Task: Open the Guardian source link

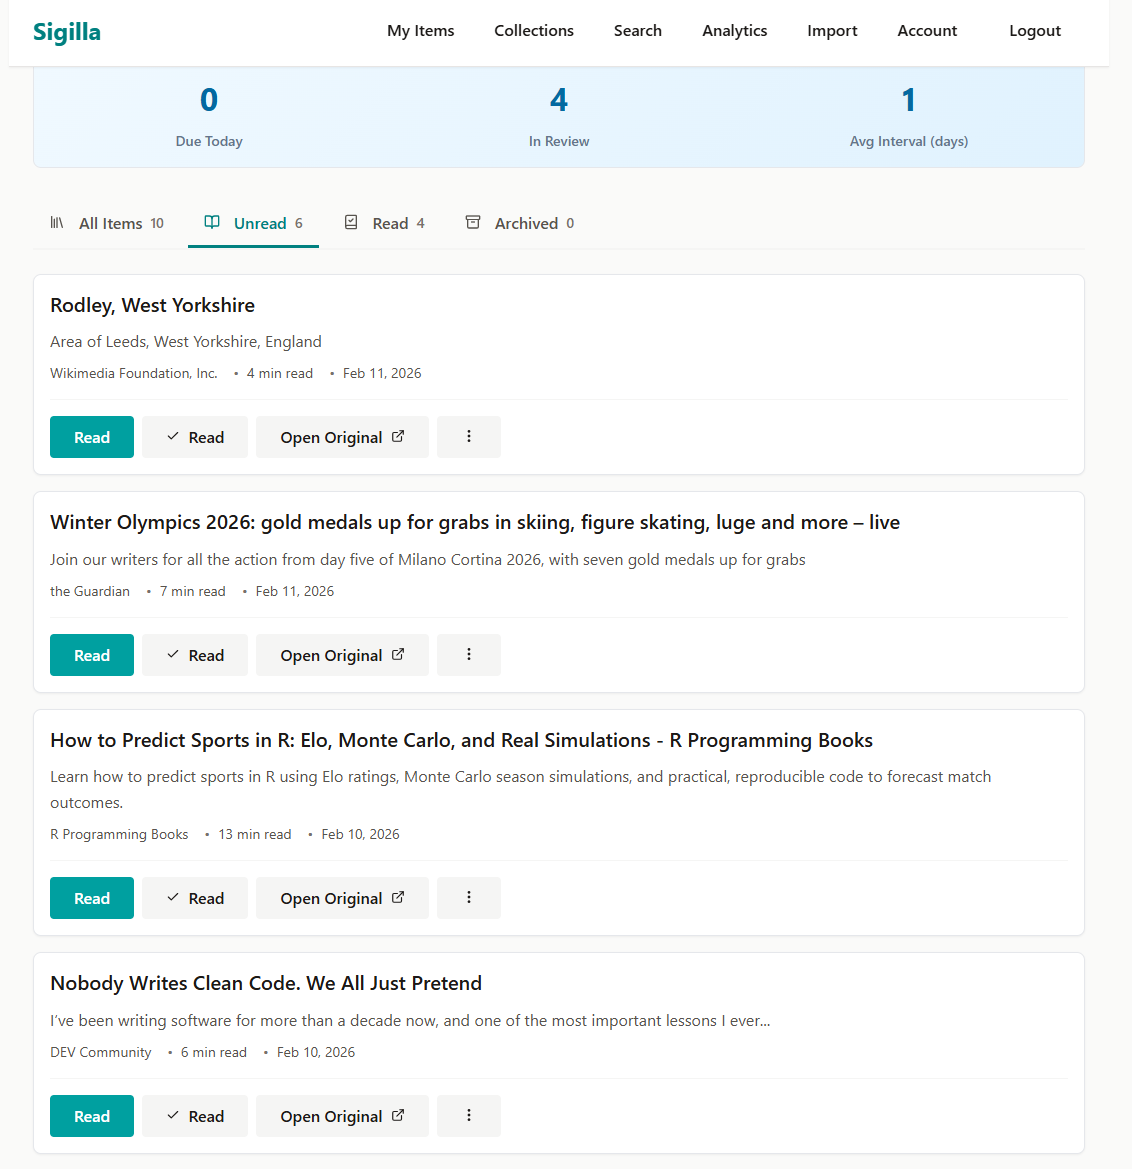Action: pyautogui.click(x=90, y=591)
